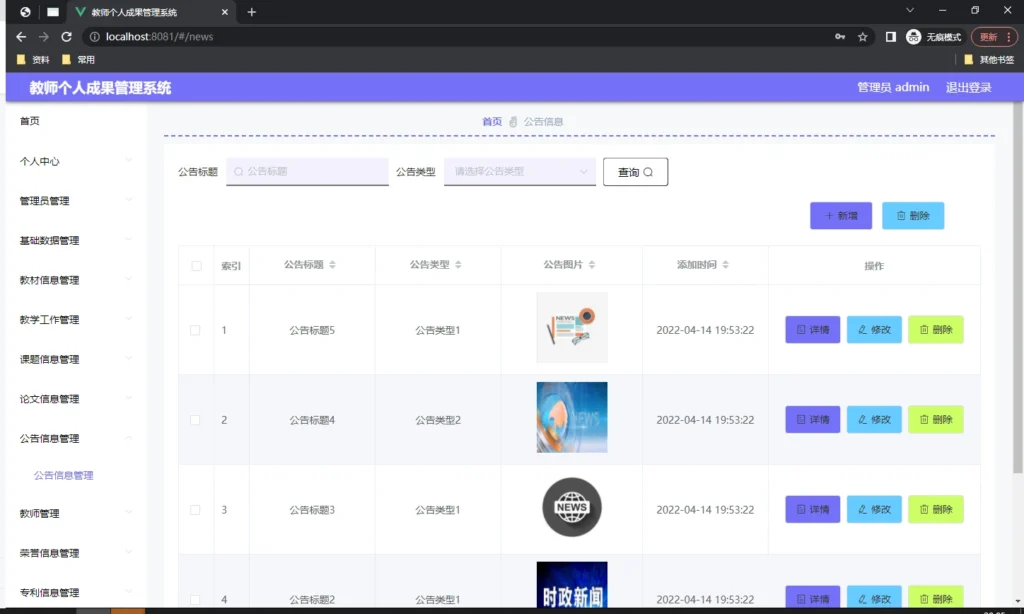Screen dimensions: 1024x614
Task: Click the pencil 修改 icon for 公告标题4
Action: (864, 419)
